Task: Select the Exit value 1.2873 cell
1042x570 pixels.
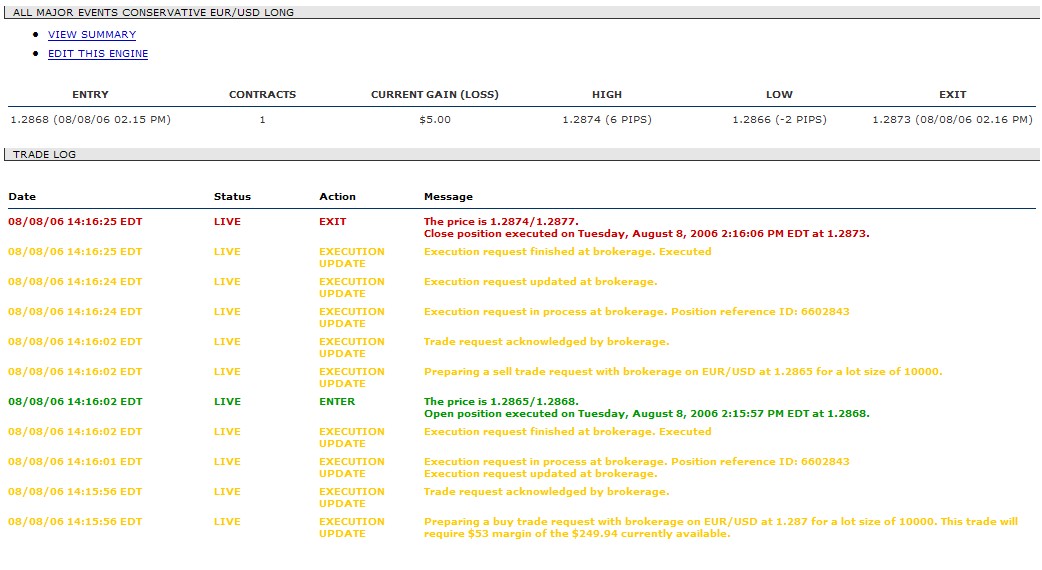Action: coord(952,120)
